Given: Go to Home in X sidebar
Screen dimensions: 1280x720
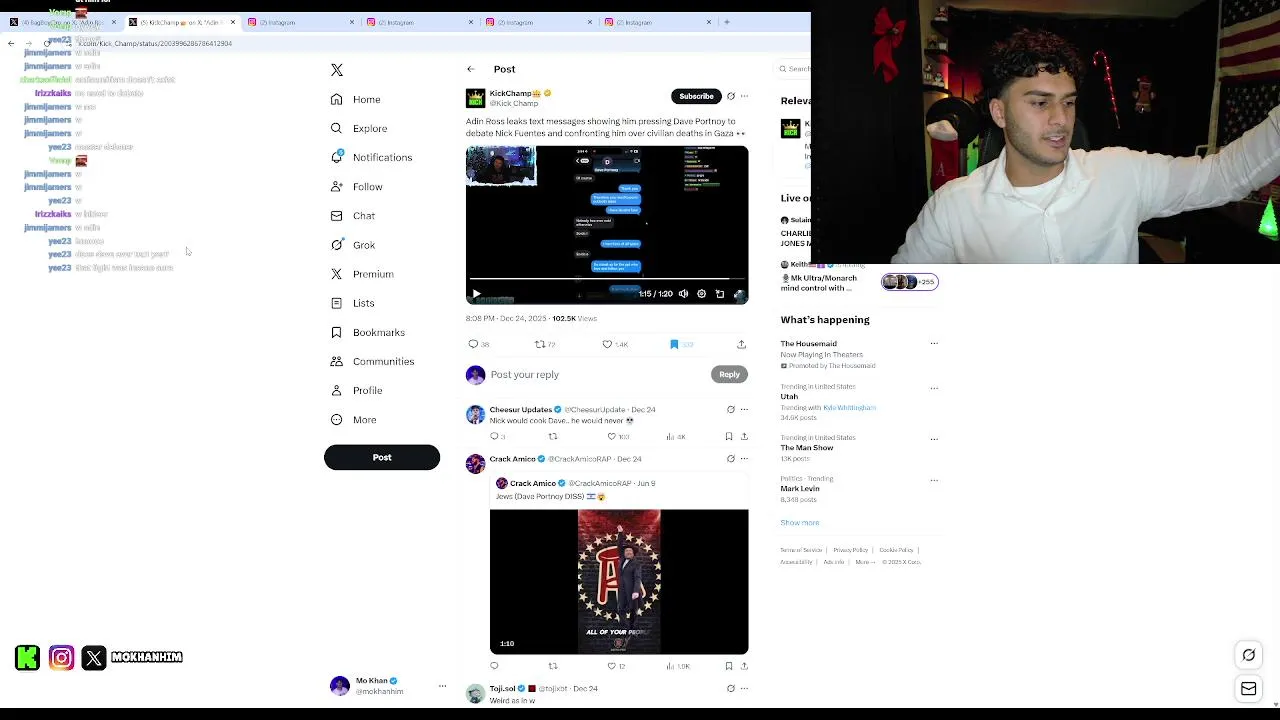Looking at the screenshot, I should pyautogui.click(x=356, y=99).
